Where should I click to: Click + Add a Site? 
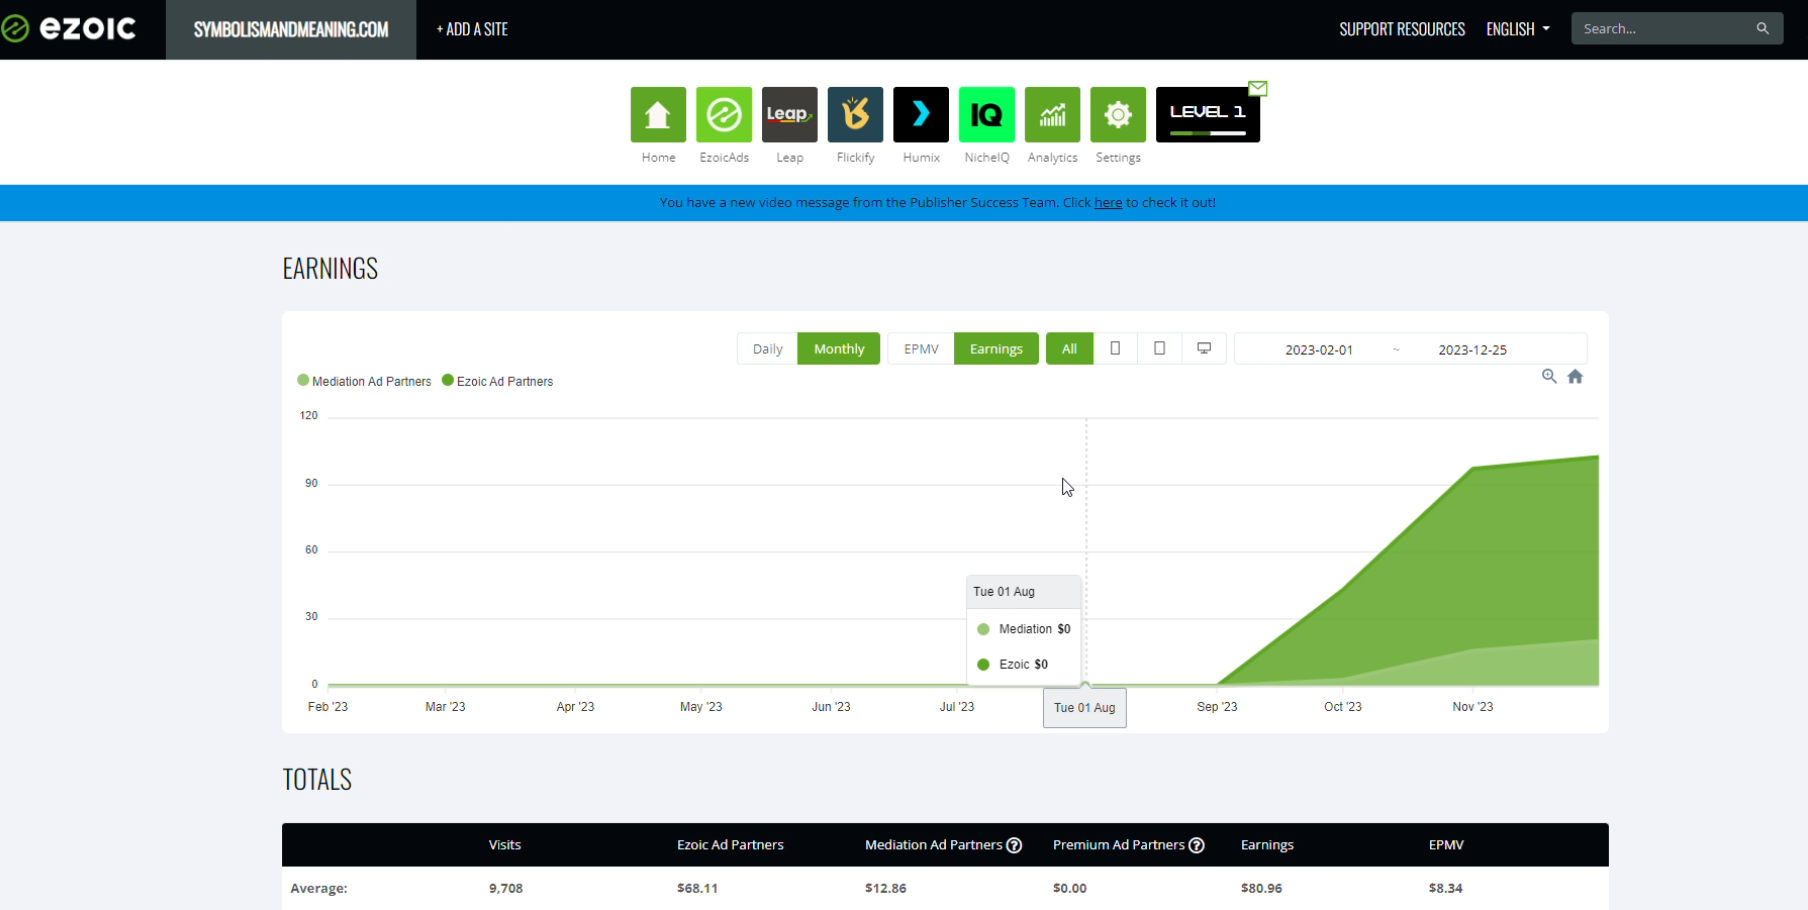pos(472,29)
